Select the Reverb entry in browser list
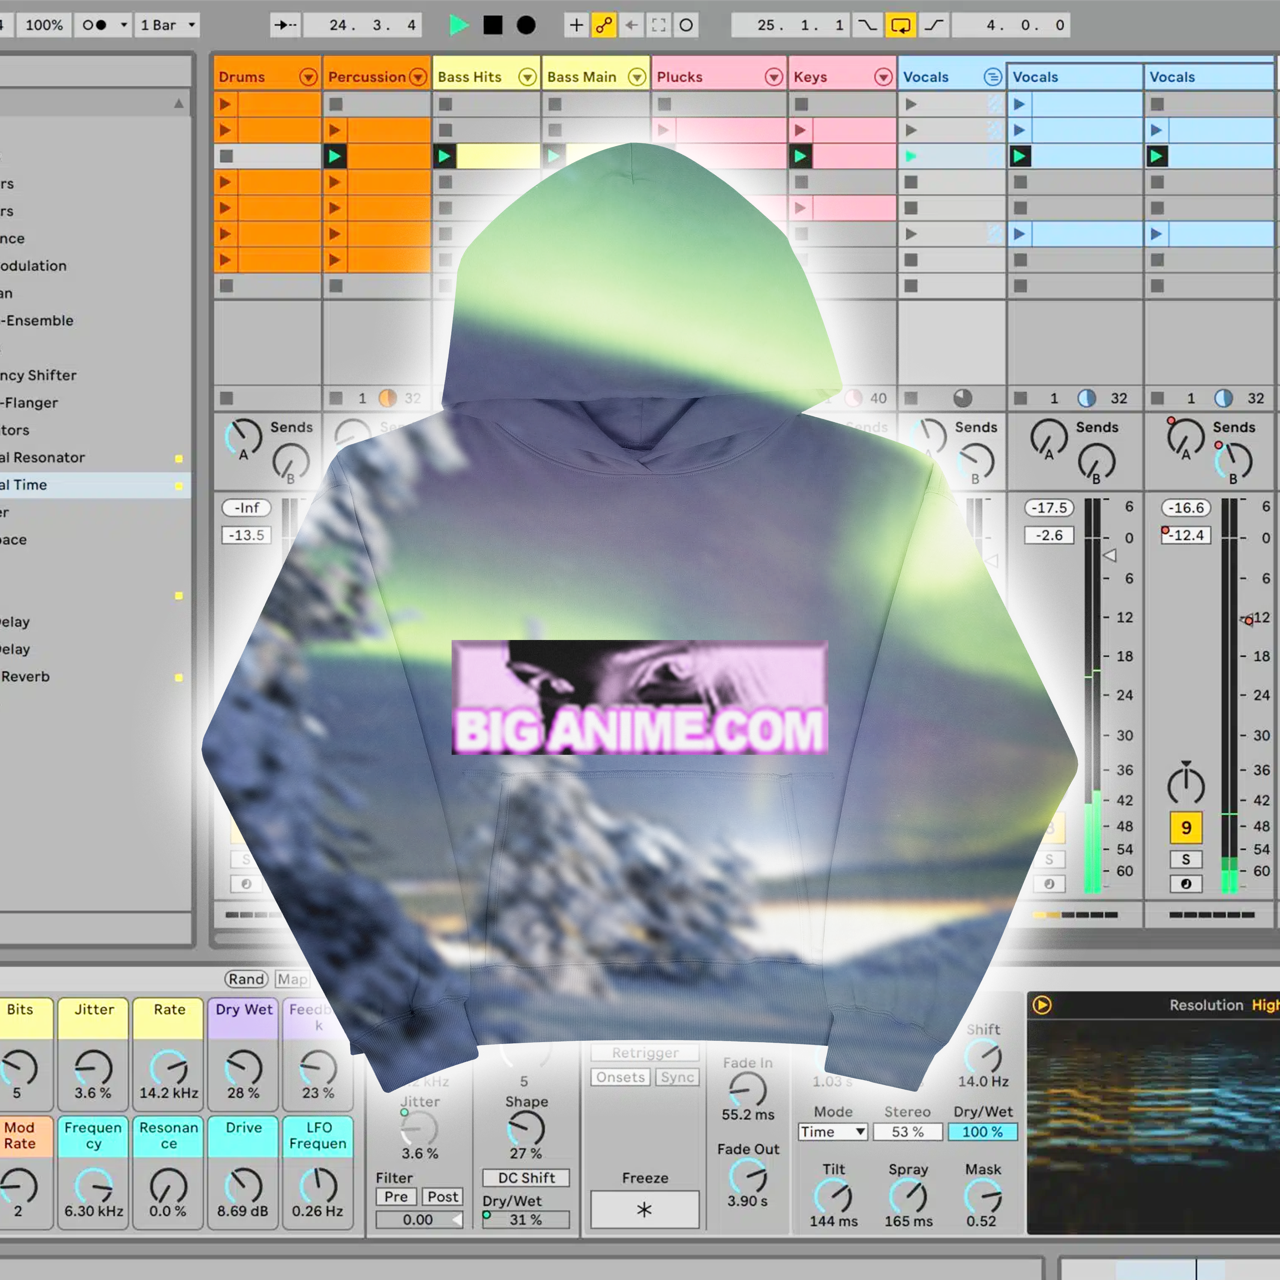The image size is (1280, 1280). click(x=25, y=677)
